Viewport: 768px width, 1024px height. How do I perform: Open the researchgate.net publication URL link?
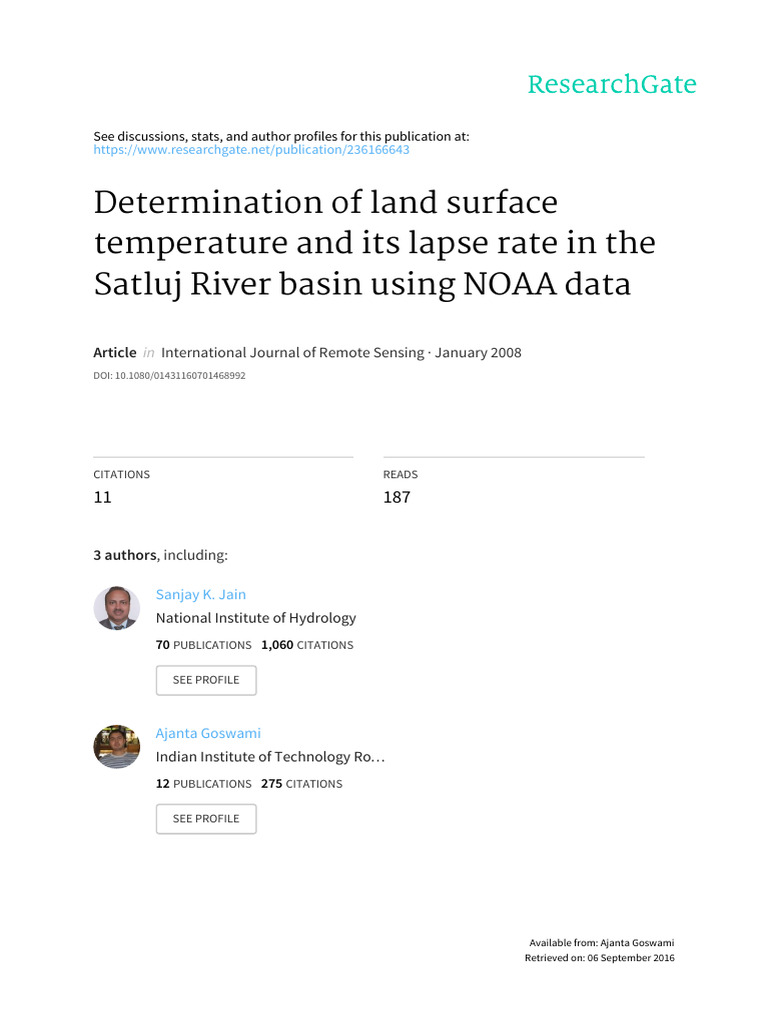(x=251, y=150)
